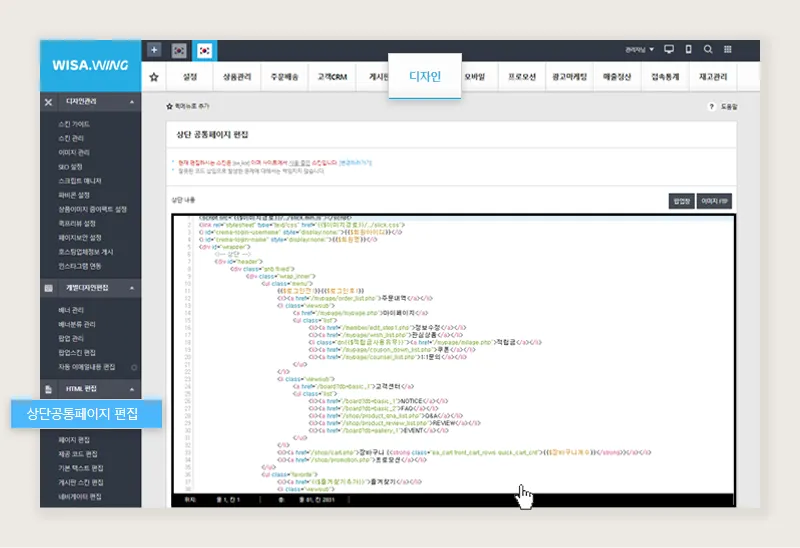Click the icon beside 개별디자인편집

[x=48, y=288]
